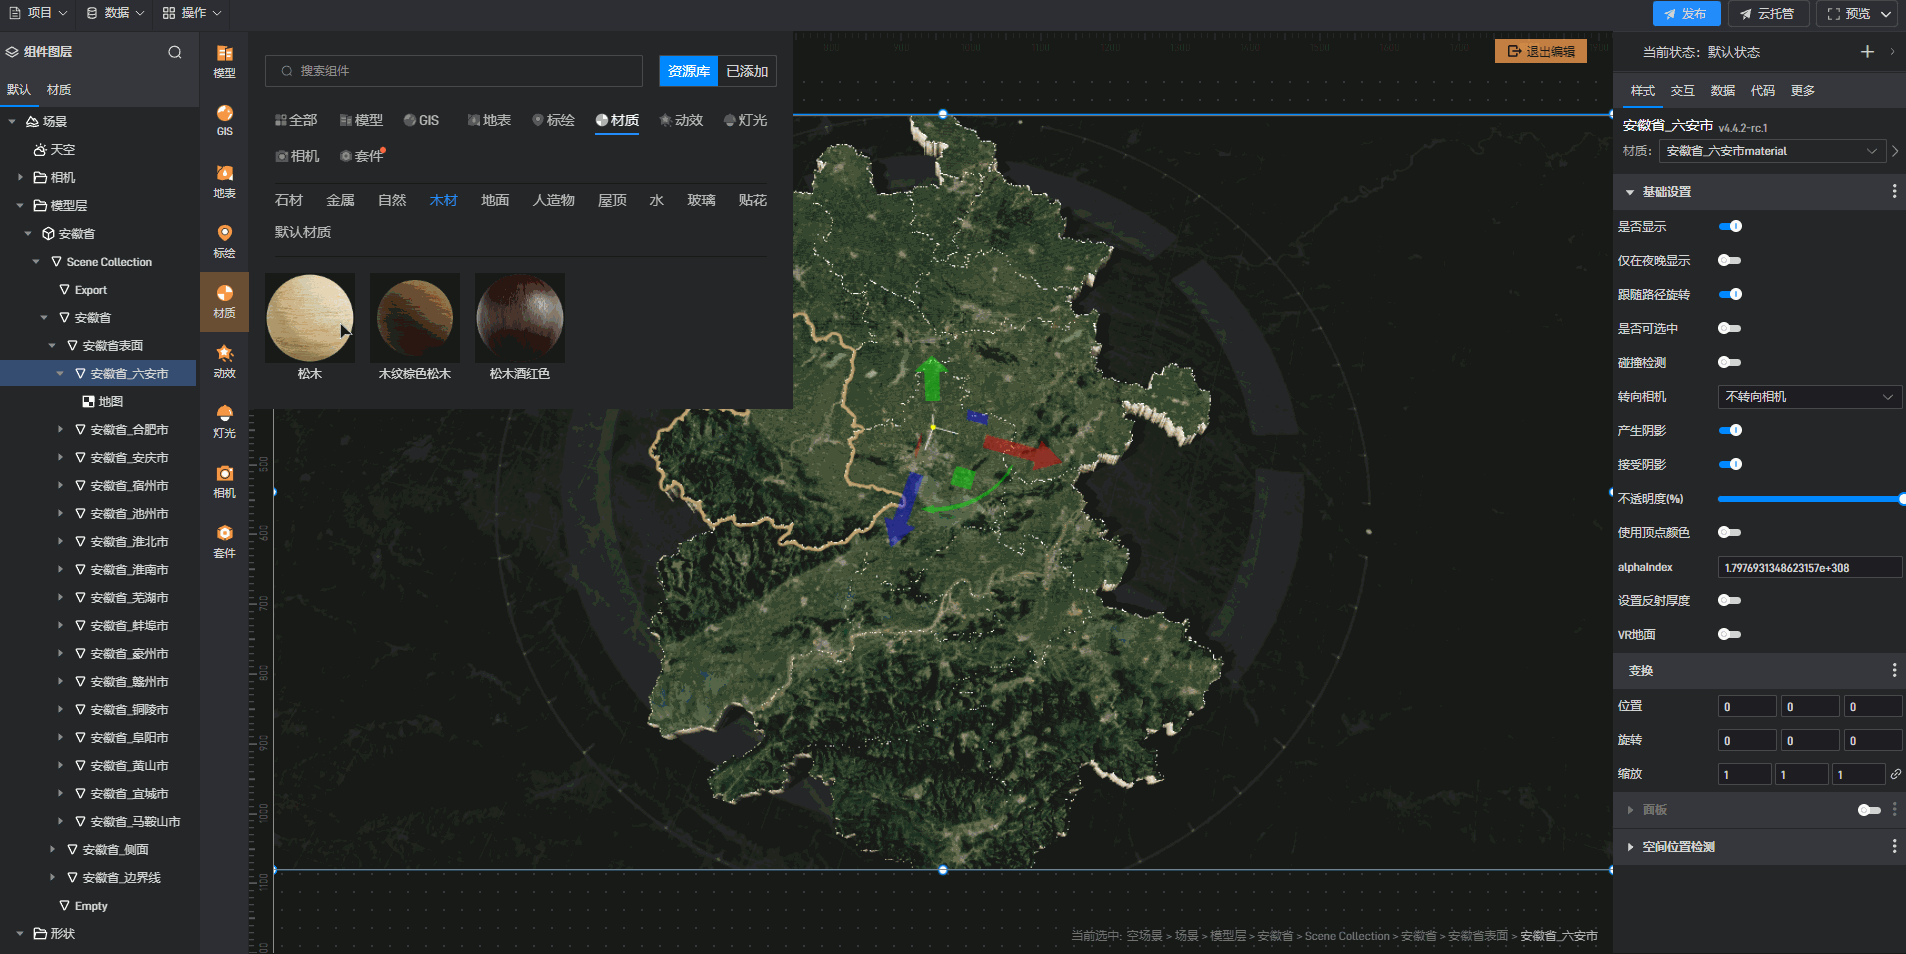
Task: Filter components by 标绘 type
Action: click(x=553, y=120)
